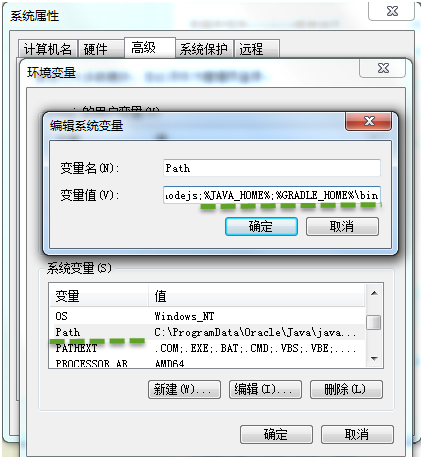
Task: Confirm with 确定 in the edit variable dialog
Action: 261,227
